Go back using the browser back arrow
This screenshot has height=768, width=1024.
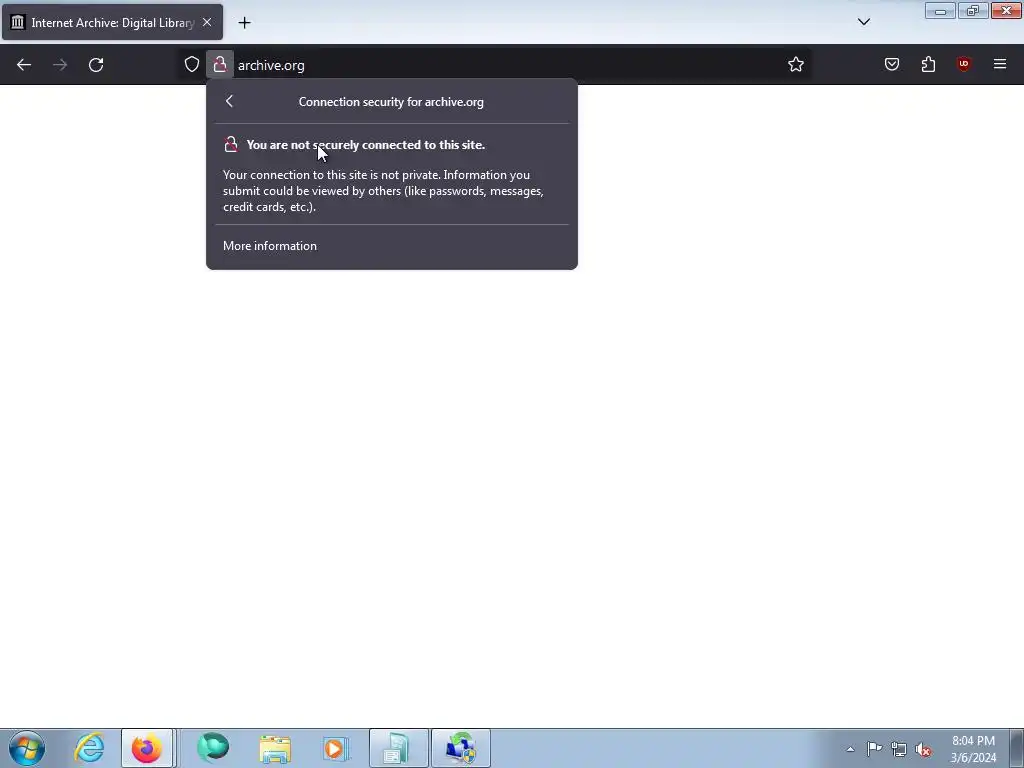tap(24, 65)
